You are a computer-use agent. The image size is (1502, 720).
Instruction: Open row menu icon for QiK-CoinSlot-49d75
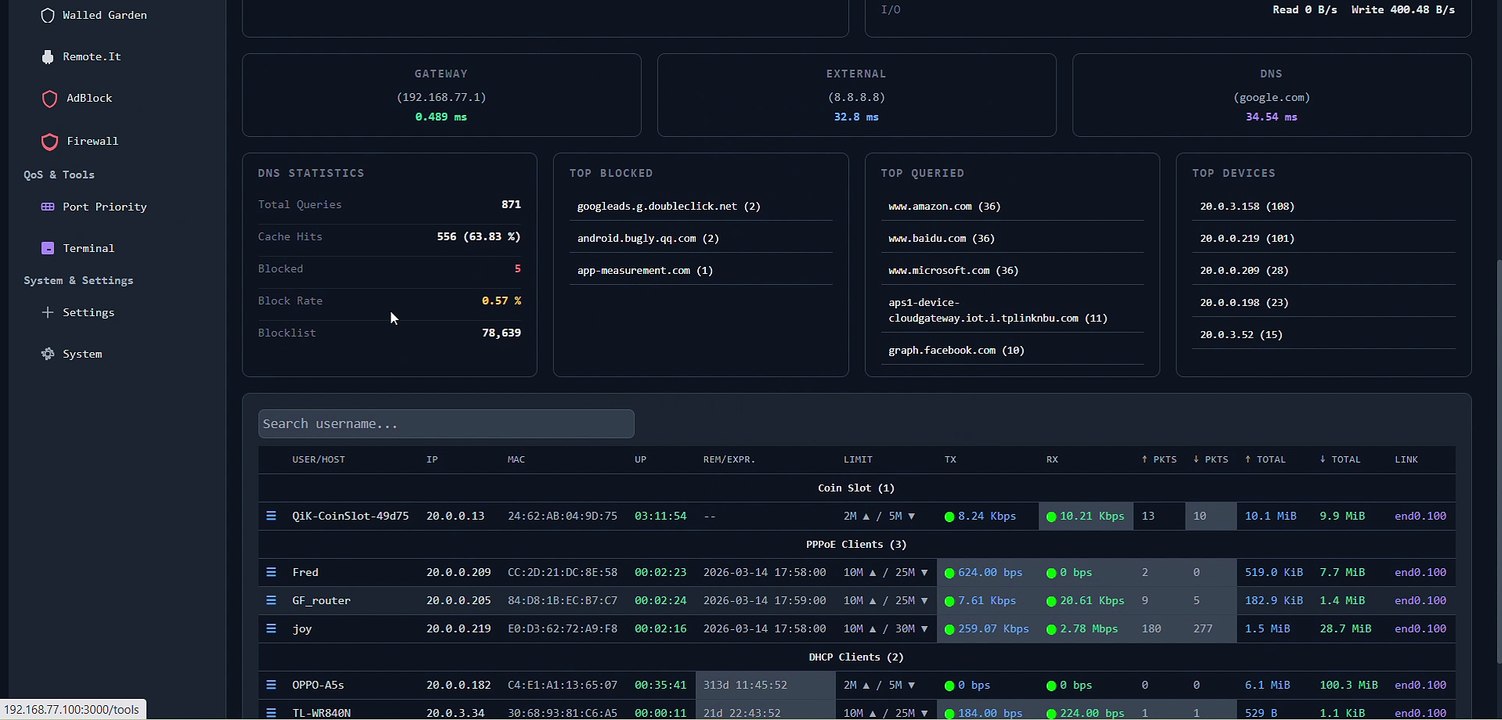point(271,516)
